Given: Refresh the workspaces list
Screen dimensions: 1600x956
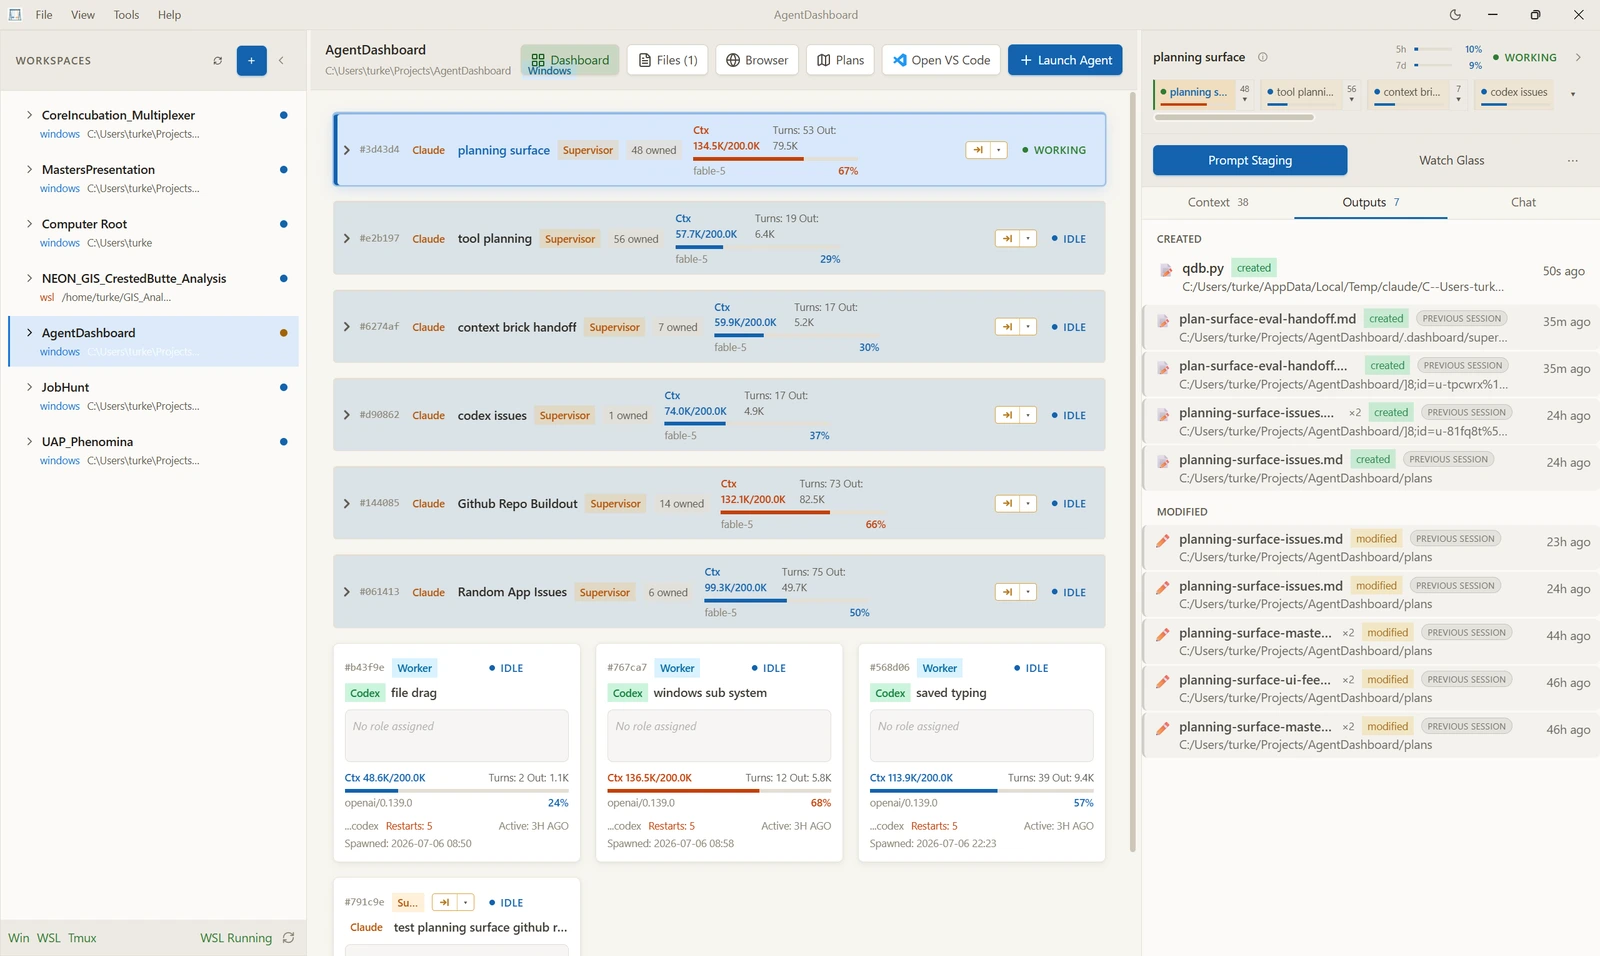Looking at the screenshot, I should coord(217,61).
